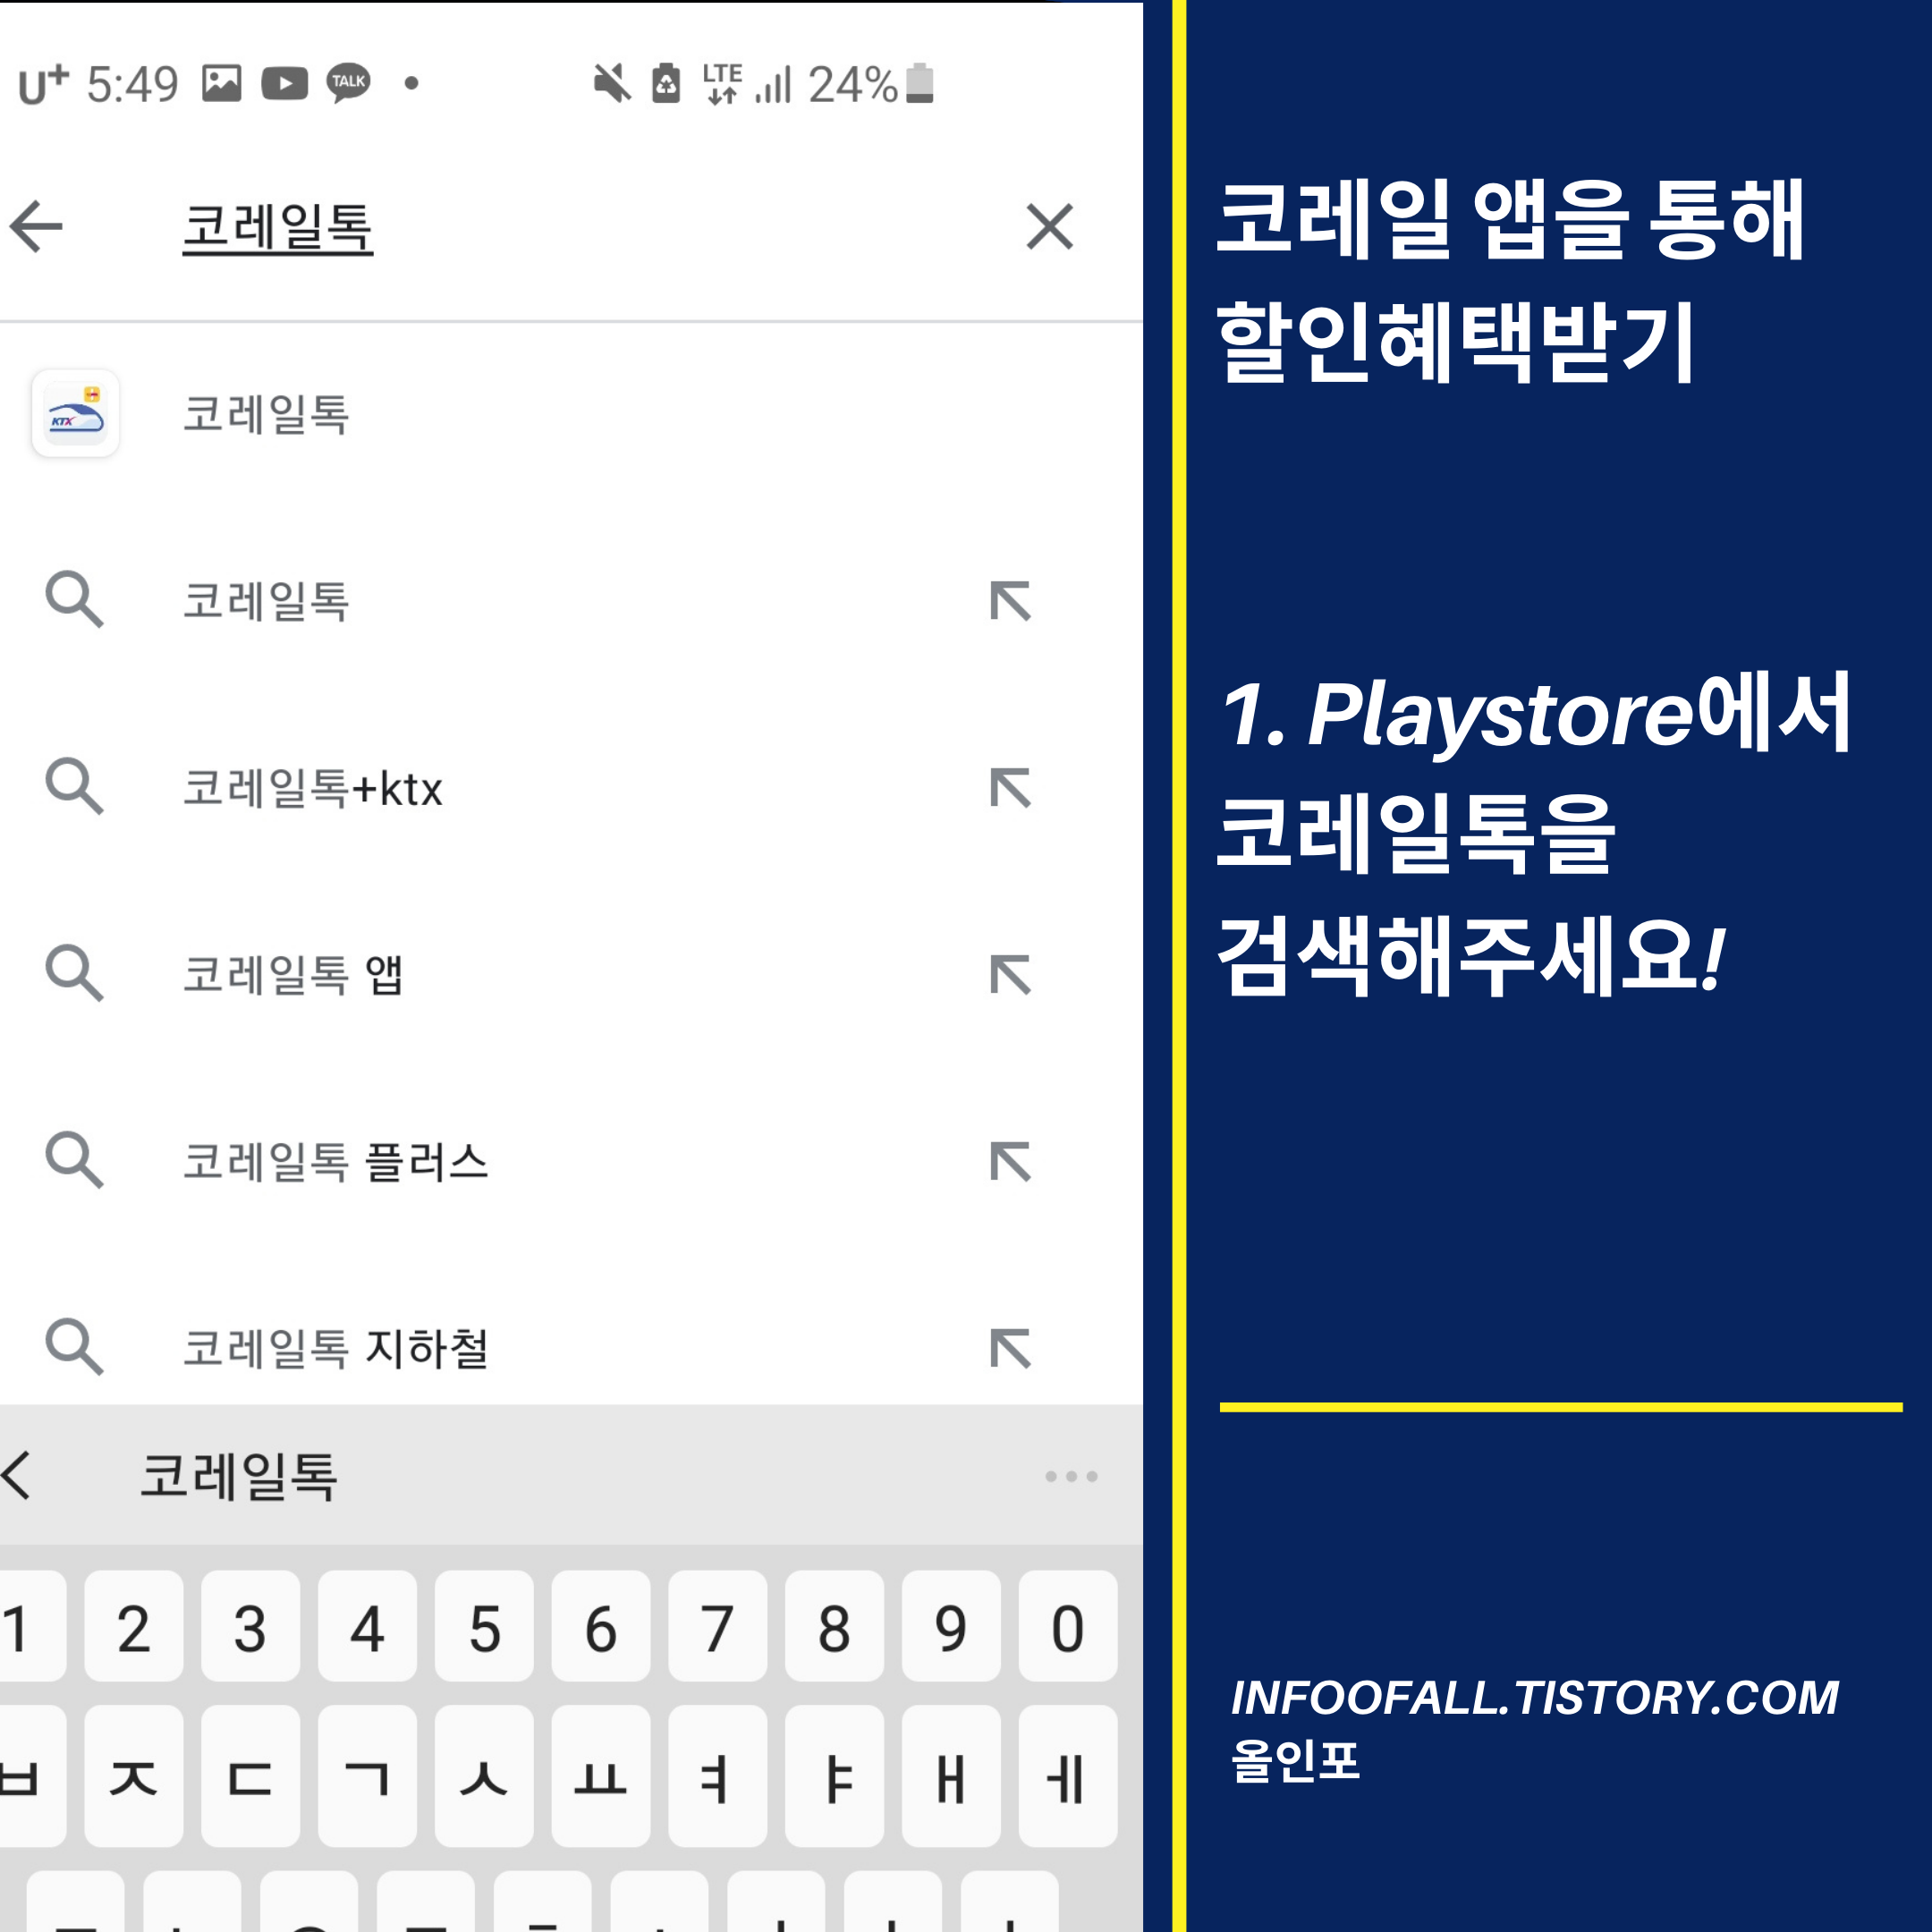1932x1932 pixels.
Task: Tap the ㄱ keyboard key
Action: pyautogui.click(x=367, y=1776)
